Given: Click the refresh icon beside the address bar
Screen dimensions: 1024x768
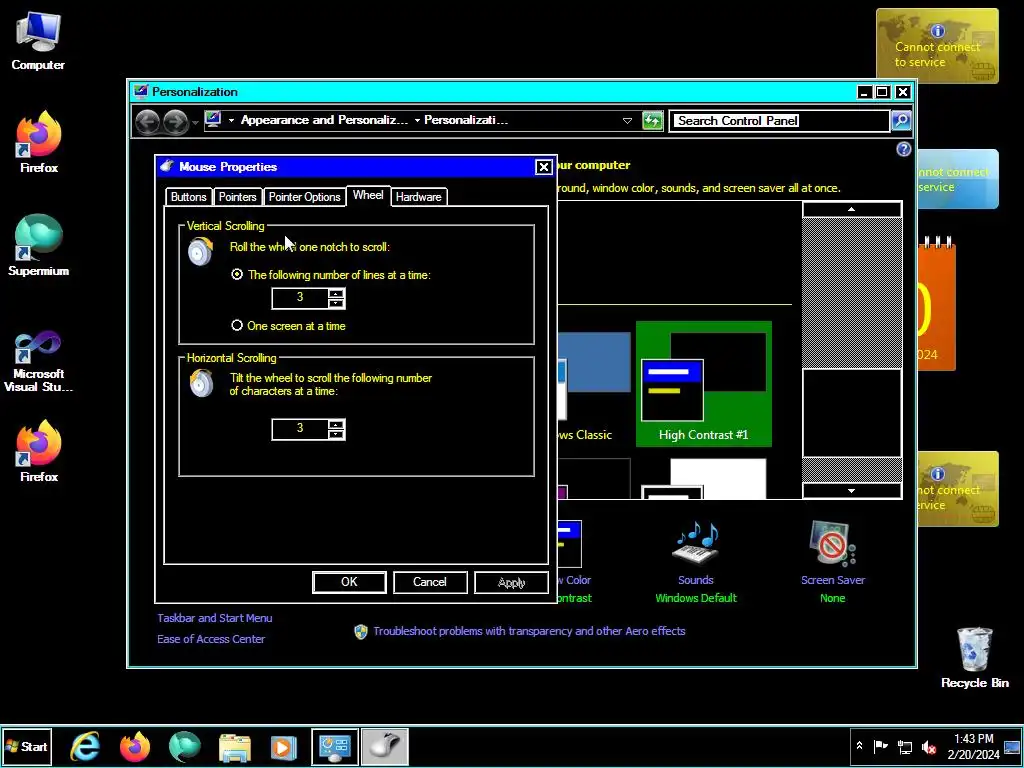Looking at the screenshot, I should pos(652,121).
